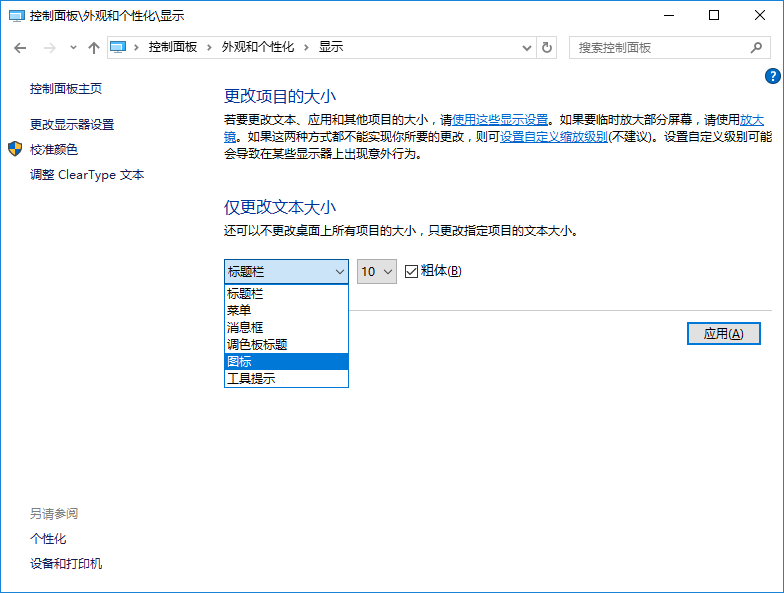This screenshot has width=784, height=593.
Task: Click the blue help question mark icon
Action: [x=772, y=76]
